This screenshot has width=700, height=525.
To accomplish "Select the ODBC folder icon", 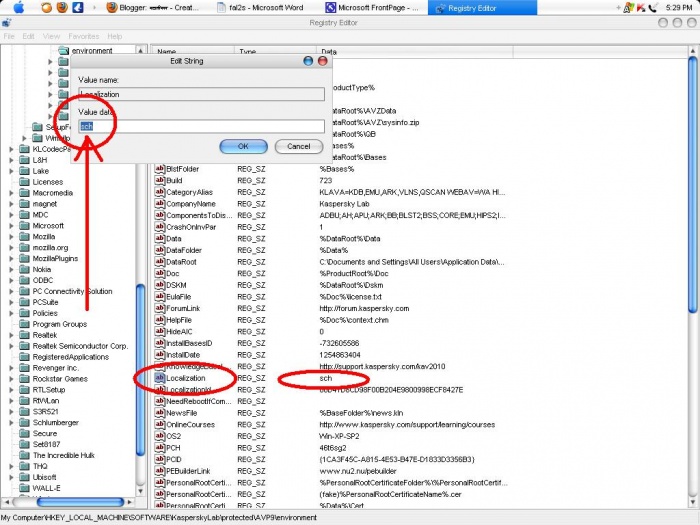I will pyautogui.click(x=25, y=280).
